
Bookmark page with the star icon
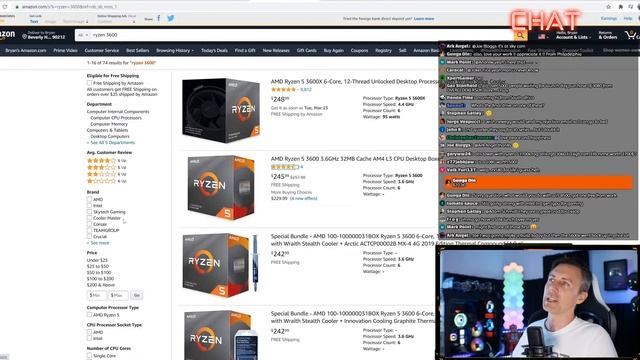pos(609,7)
